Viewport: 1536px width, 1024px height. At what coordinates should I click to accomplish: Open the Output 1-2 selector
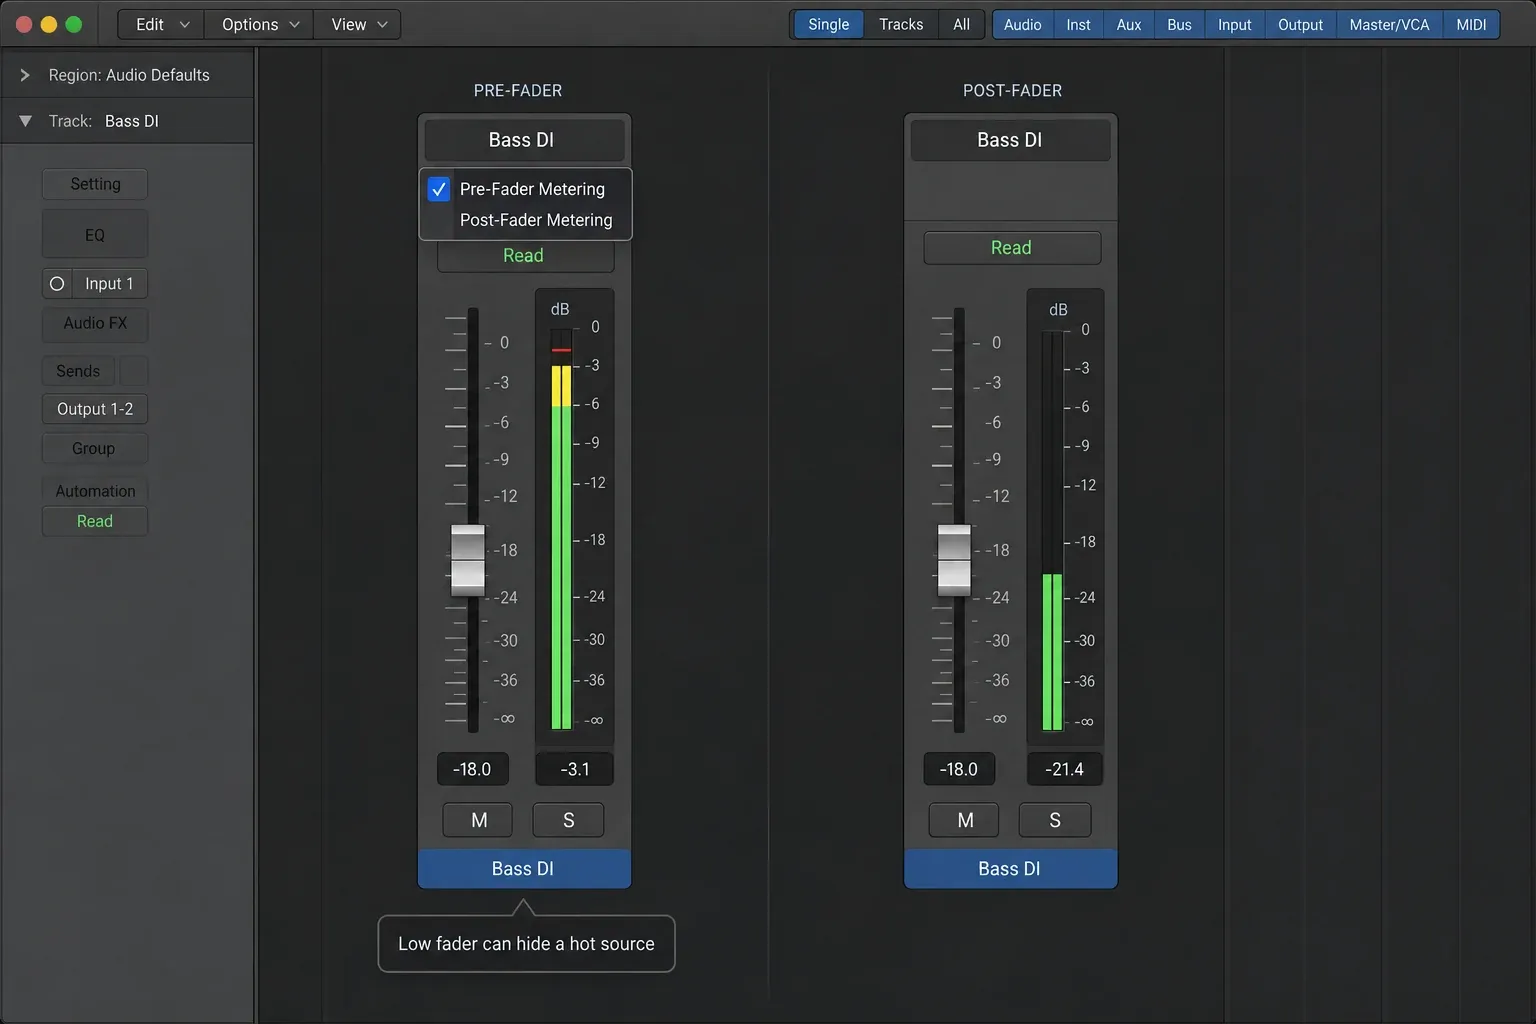tap(95, 409)
